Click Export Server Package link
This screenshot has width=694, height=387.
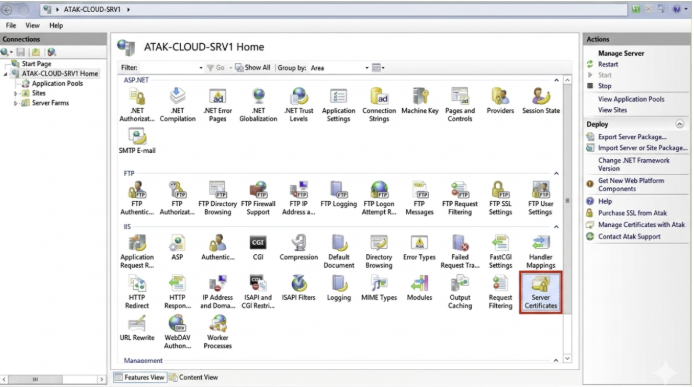click(632, 137)
